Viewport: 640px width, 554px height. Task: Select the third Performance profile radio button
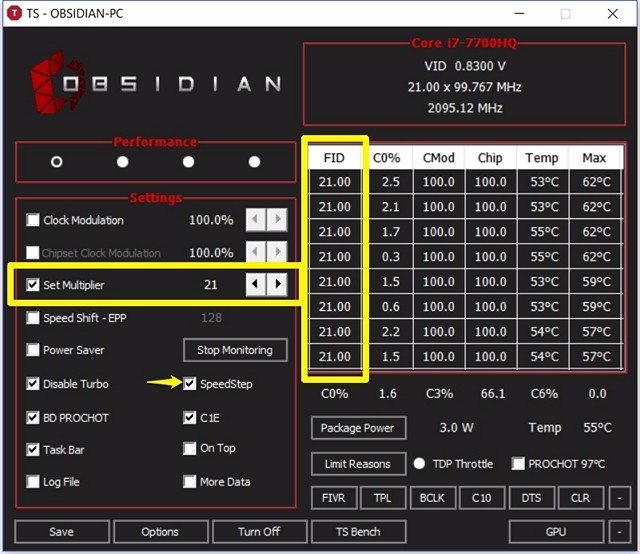tap(188, 162)
